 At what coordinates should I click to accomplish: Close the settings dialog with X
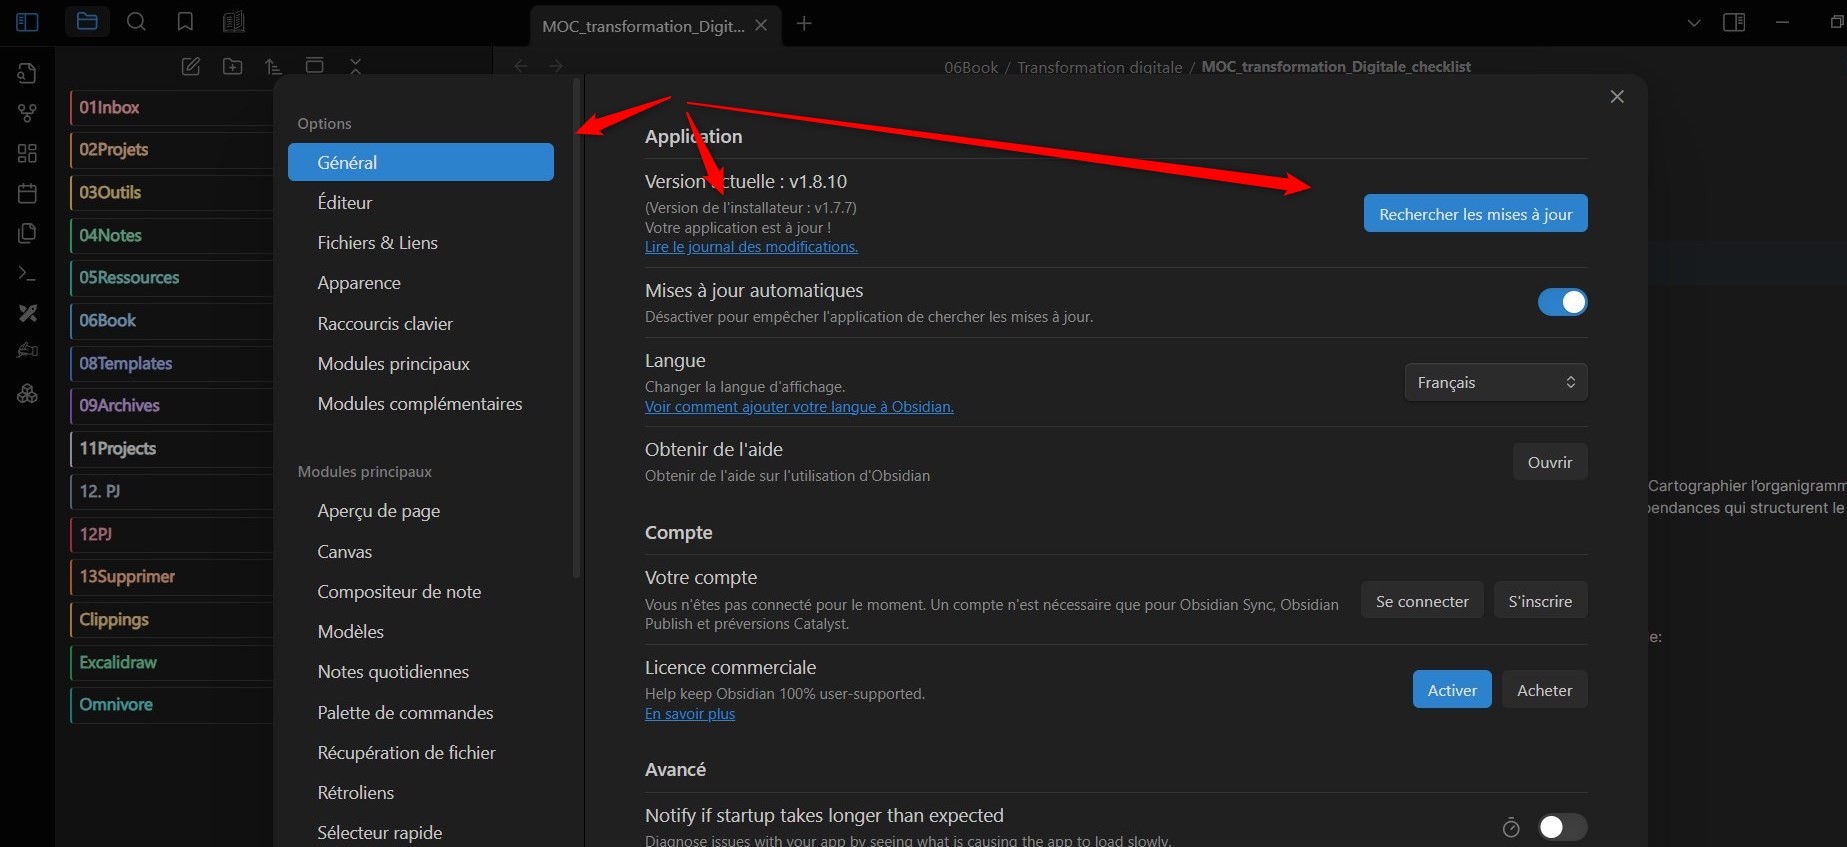tap(1617, 96)
